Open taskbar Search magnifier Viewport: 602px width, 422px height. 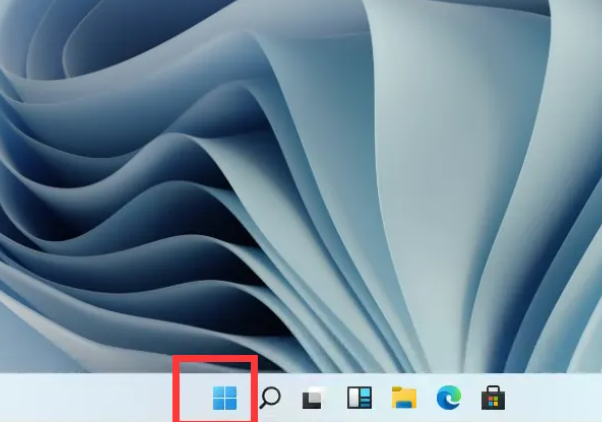click(270, 398)
